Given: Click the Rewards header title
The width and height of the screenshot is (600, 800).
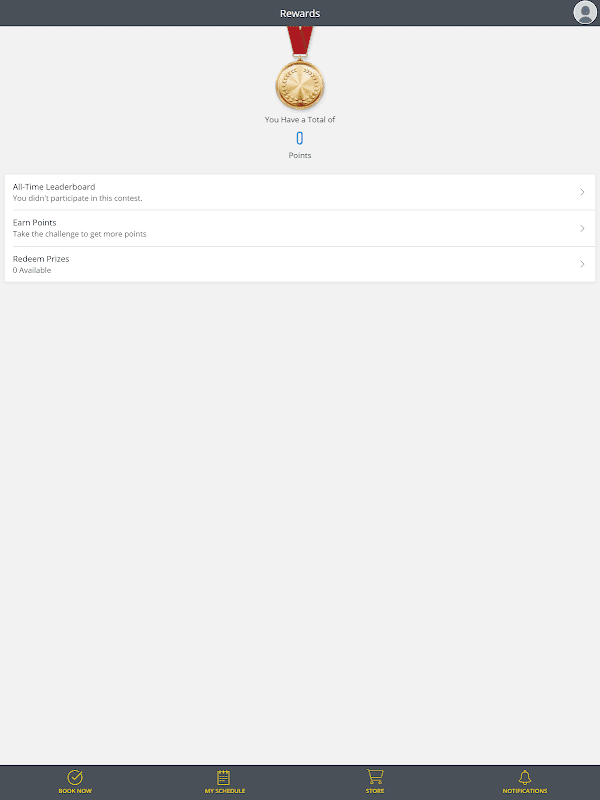Looking at the screenshot, I should pos(300,13).
